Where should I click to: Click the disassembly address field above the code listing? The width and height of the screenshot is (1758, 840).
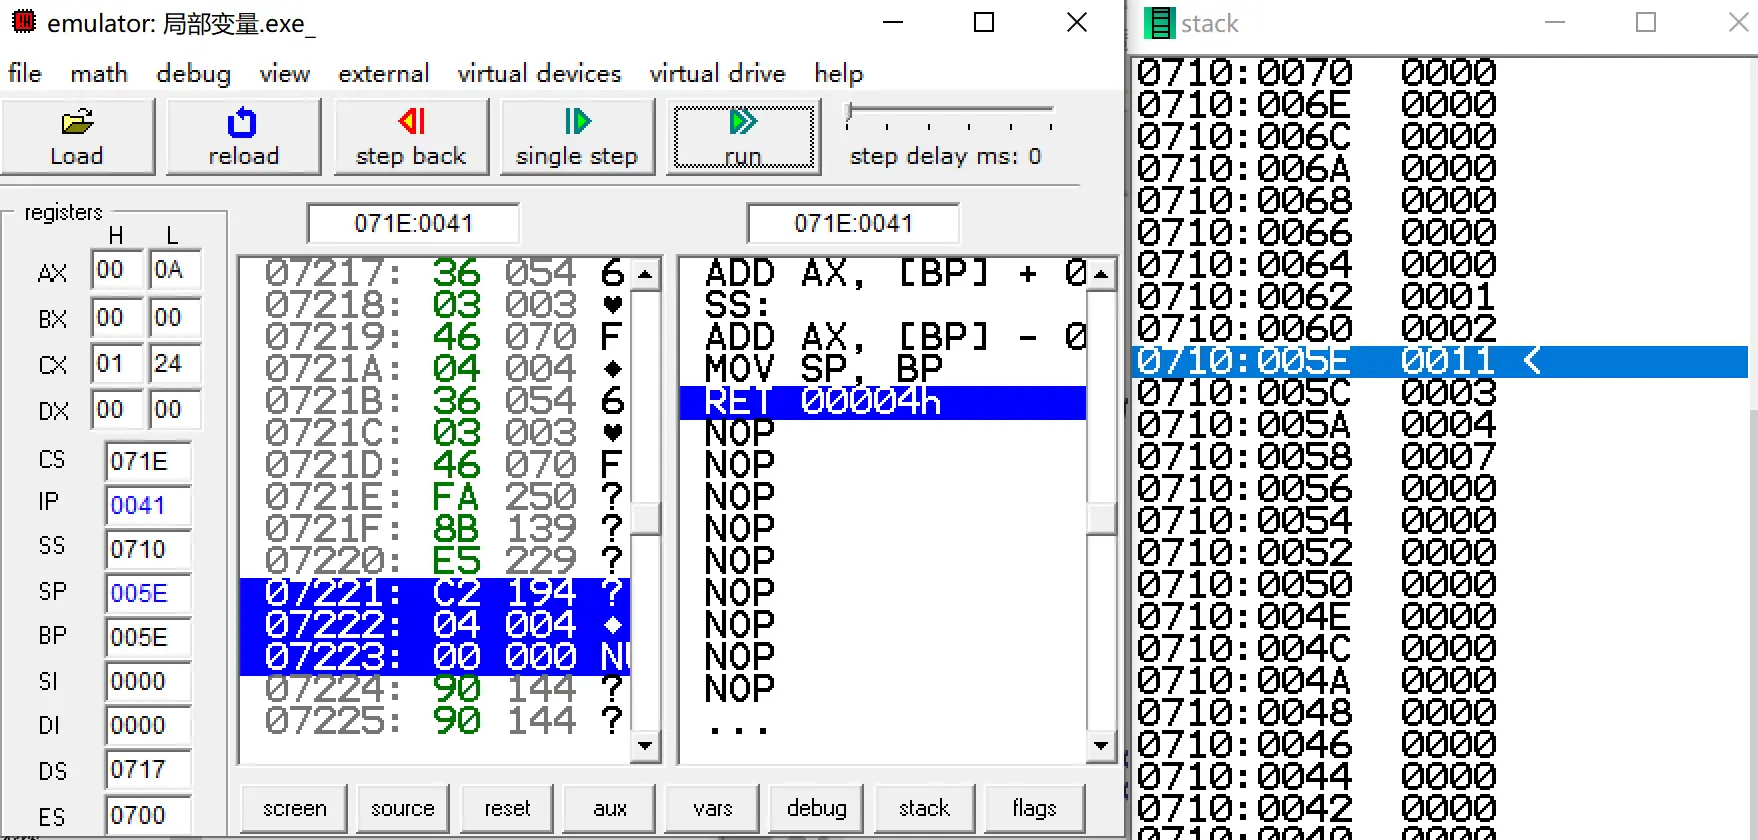coord(853,223)
